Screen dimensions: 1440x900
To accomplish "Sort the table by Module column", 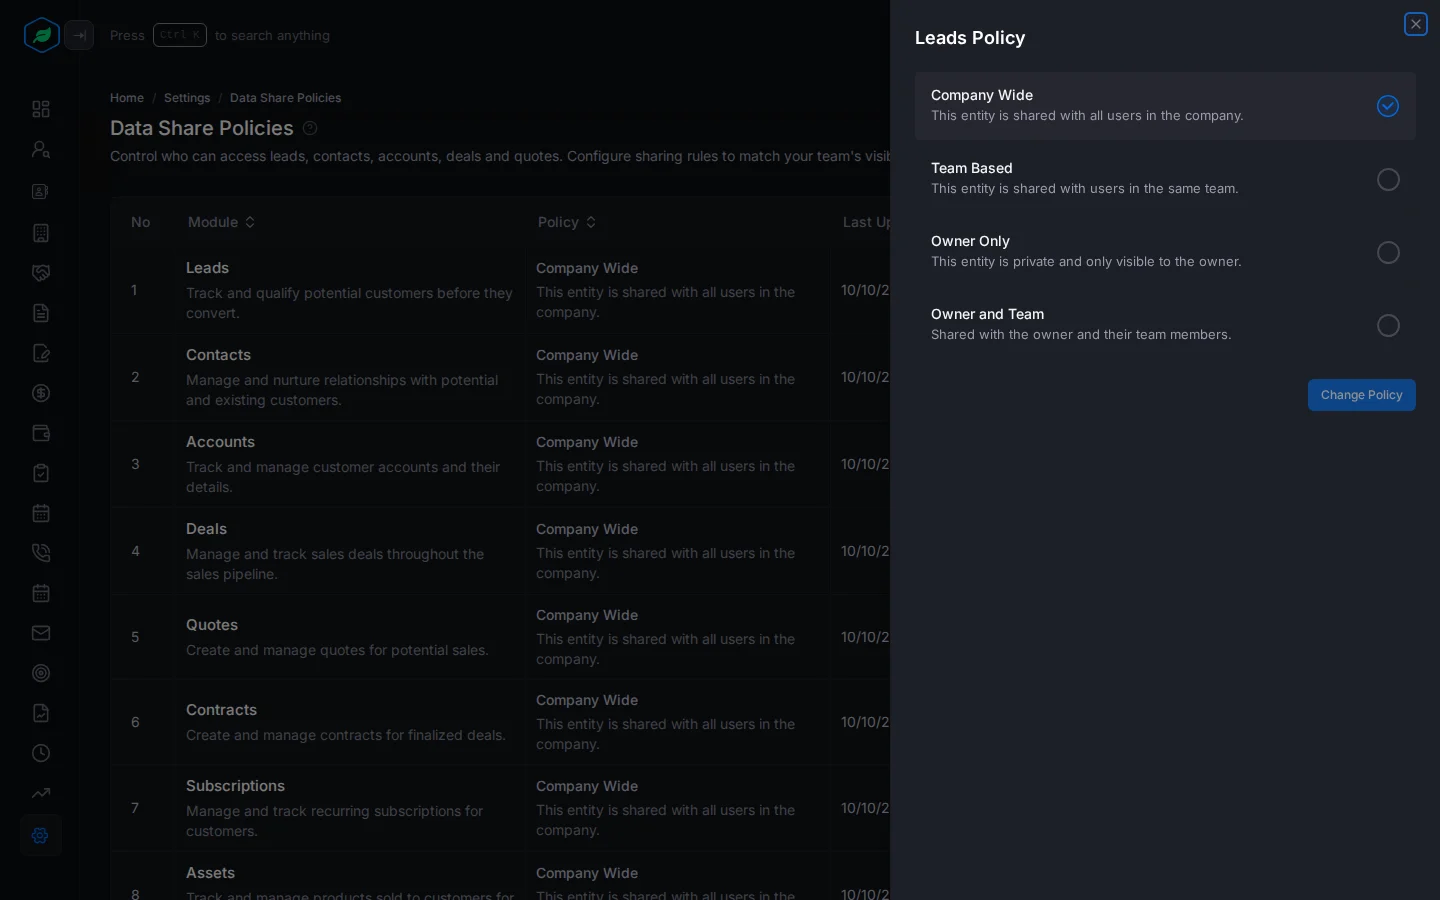I will point(222,222).
